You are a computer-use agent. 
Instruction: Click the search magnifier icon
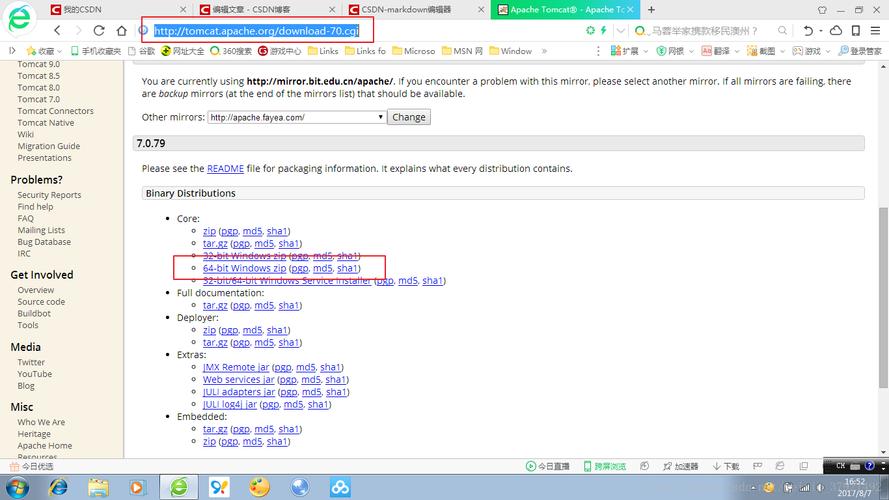[782, 30]
